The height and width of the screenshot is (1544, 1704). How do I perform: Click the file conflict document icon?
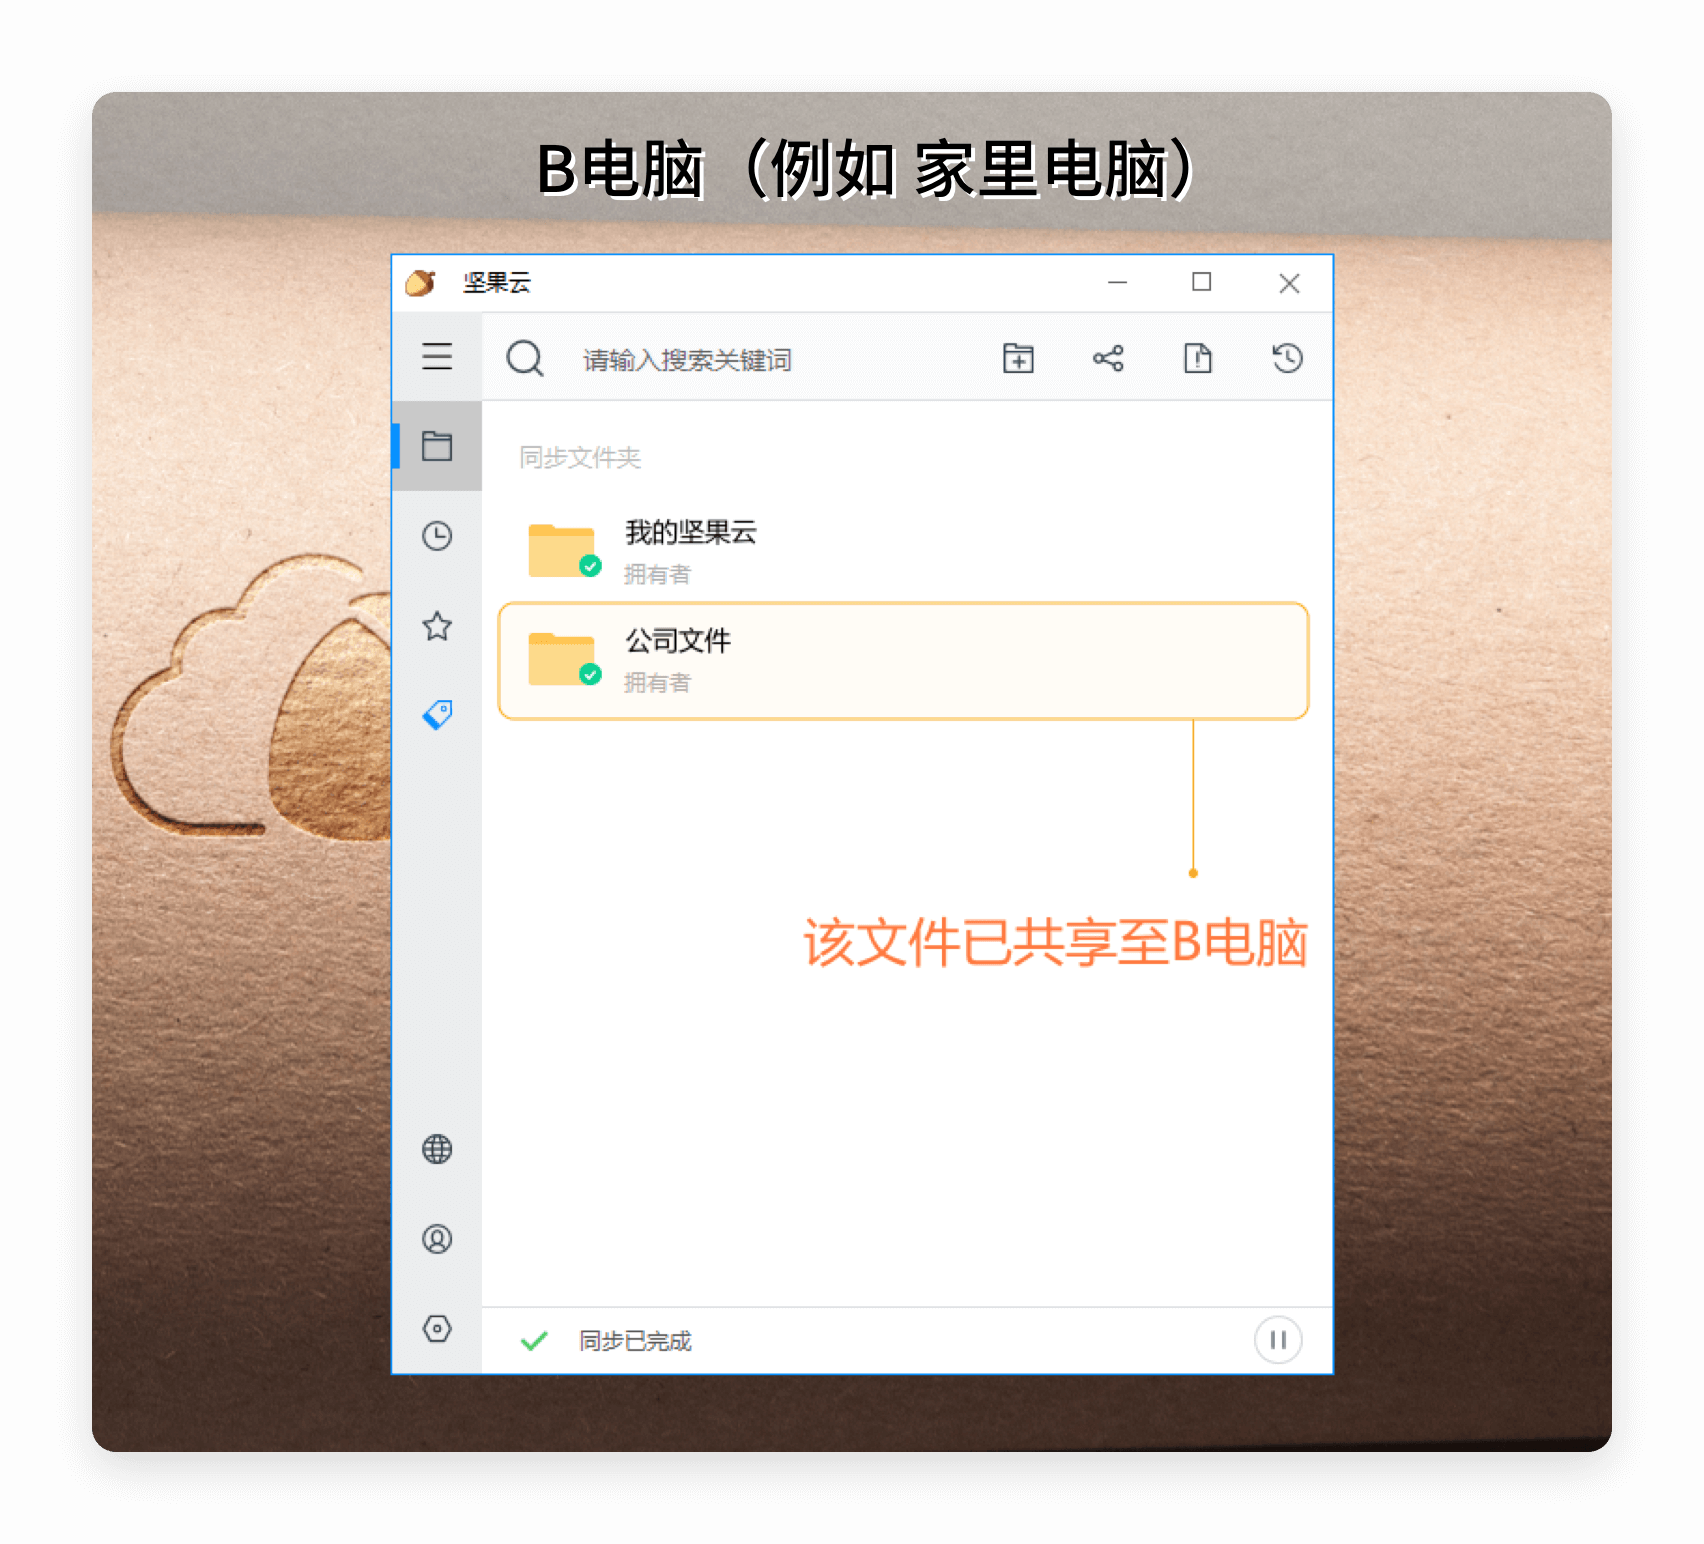point(1198,358)
